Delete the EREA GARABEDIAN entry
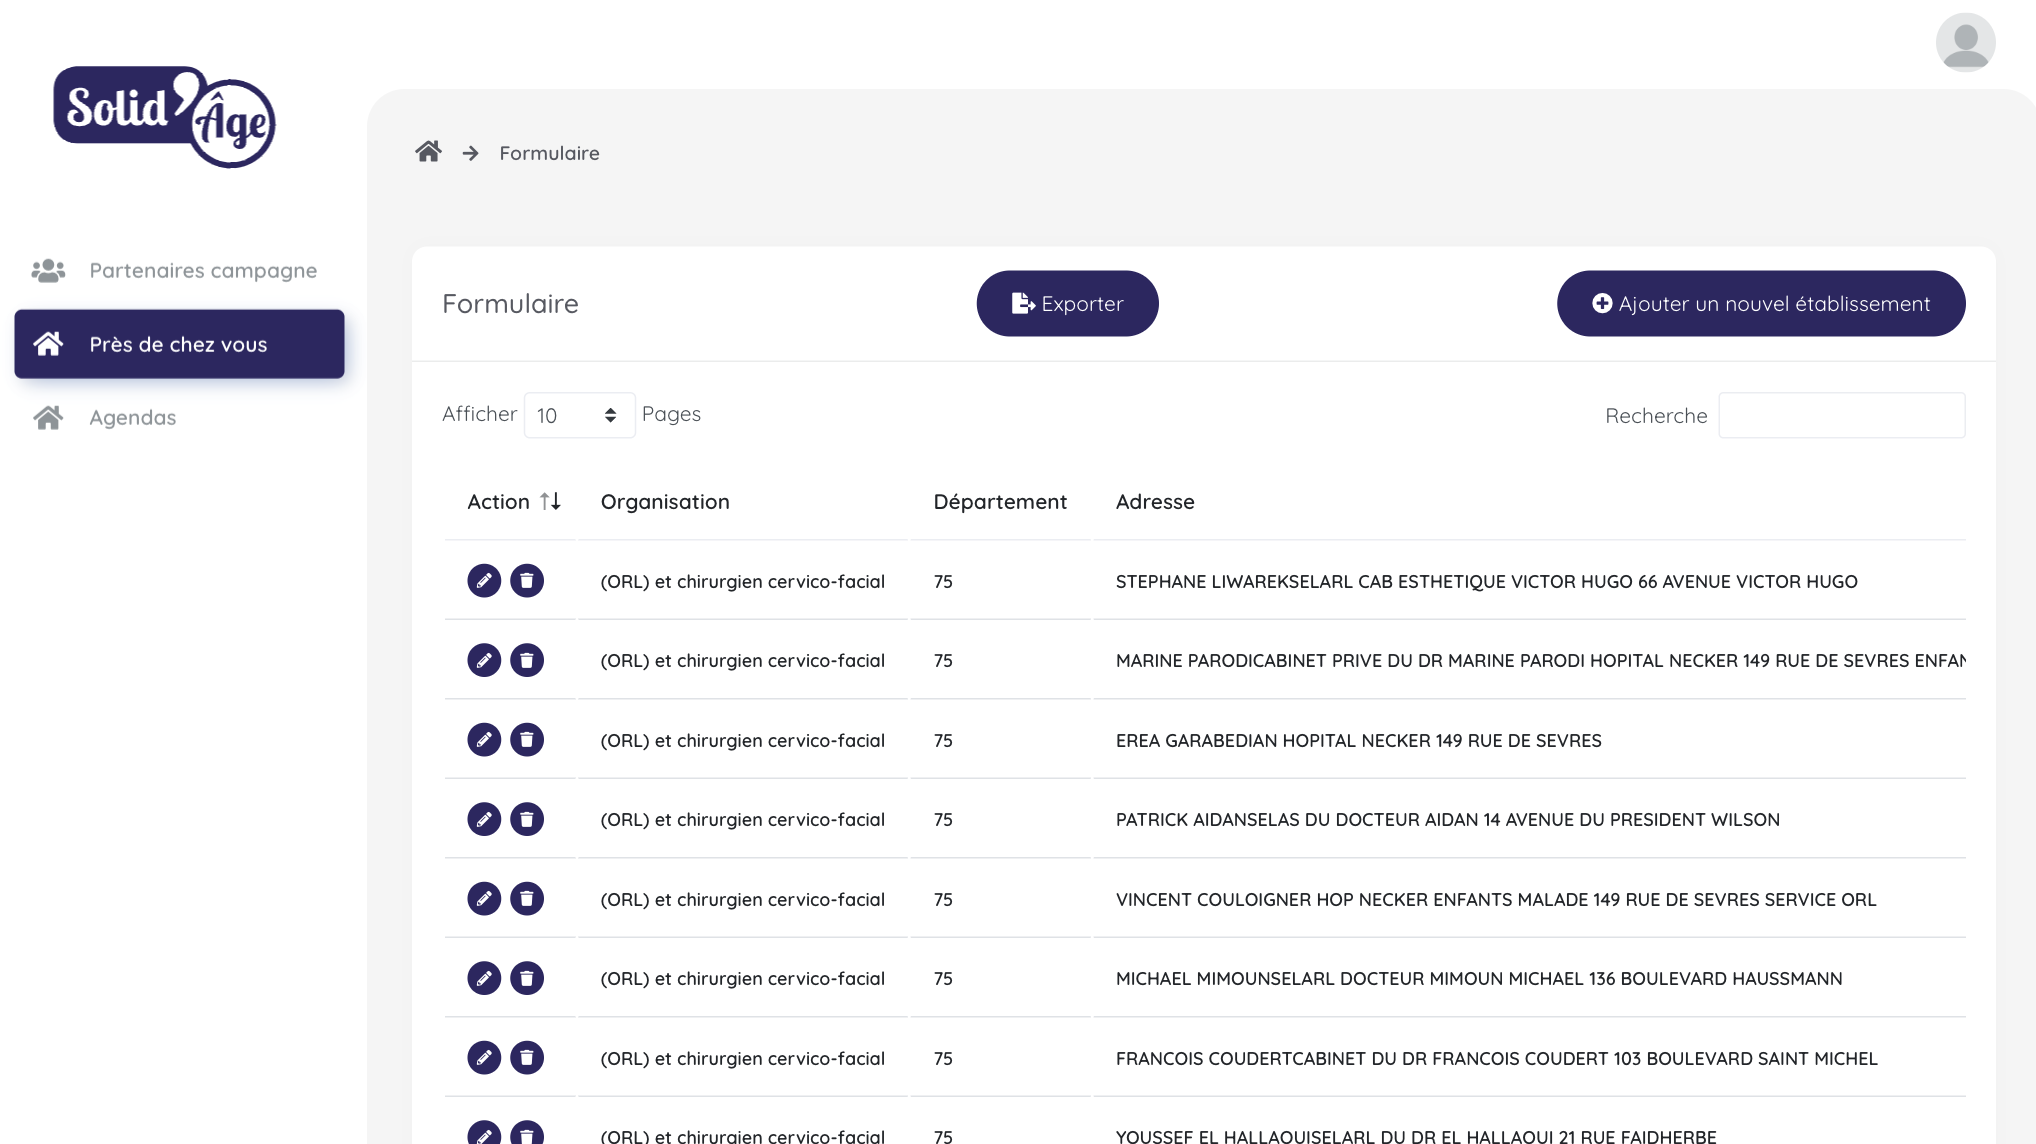 click(527, 740)
